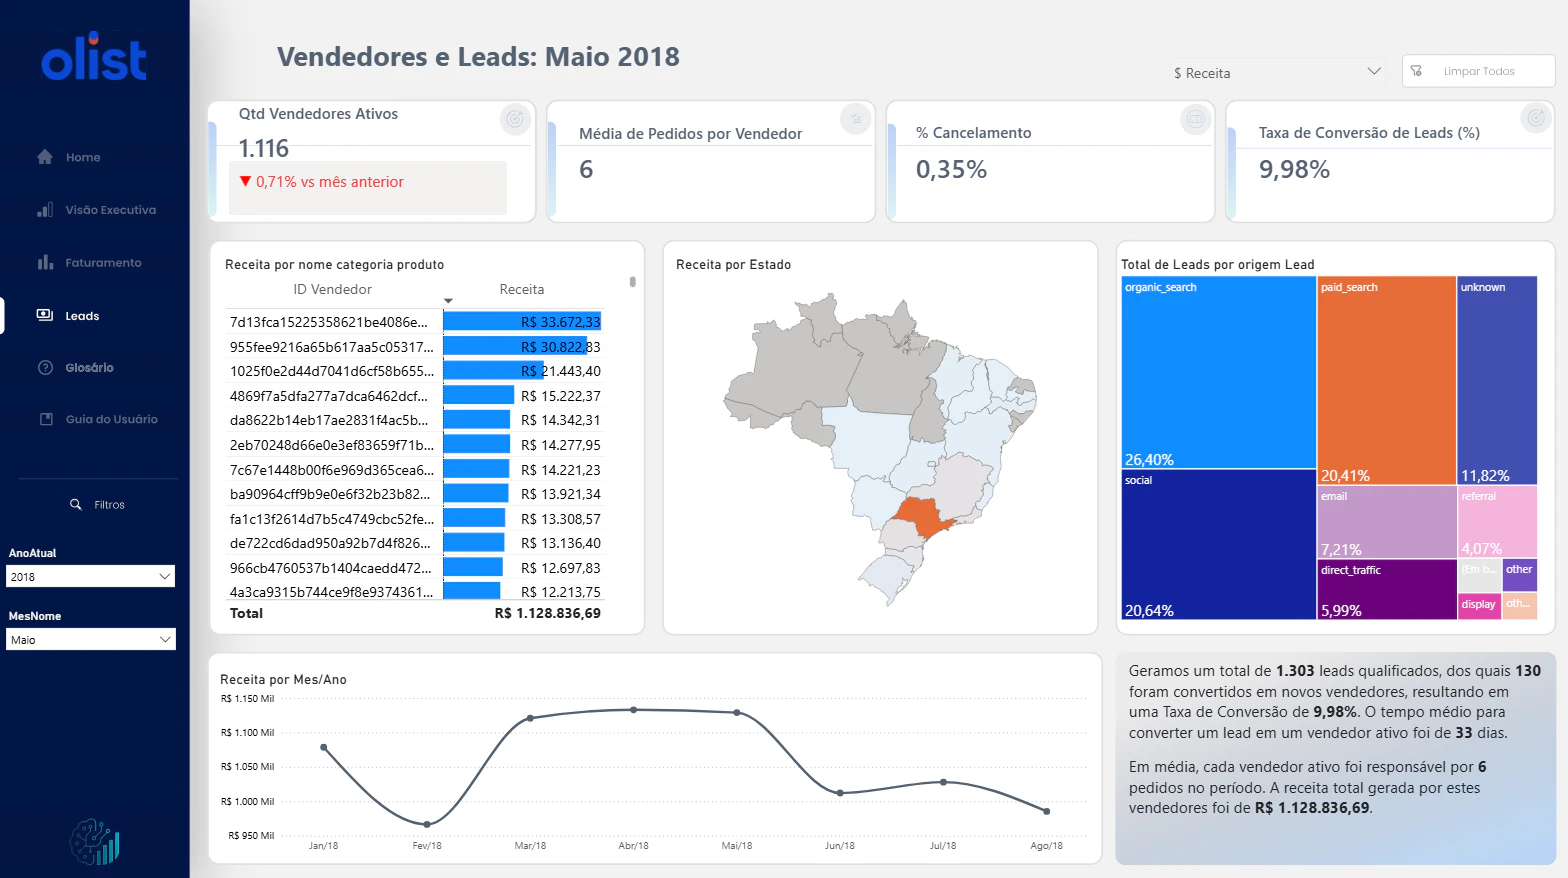Viewport: 1568px width, 878px height.
Task: Select seller row da8622b14eb17ae2831f4ac5b...
Action: (328, 420)
